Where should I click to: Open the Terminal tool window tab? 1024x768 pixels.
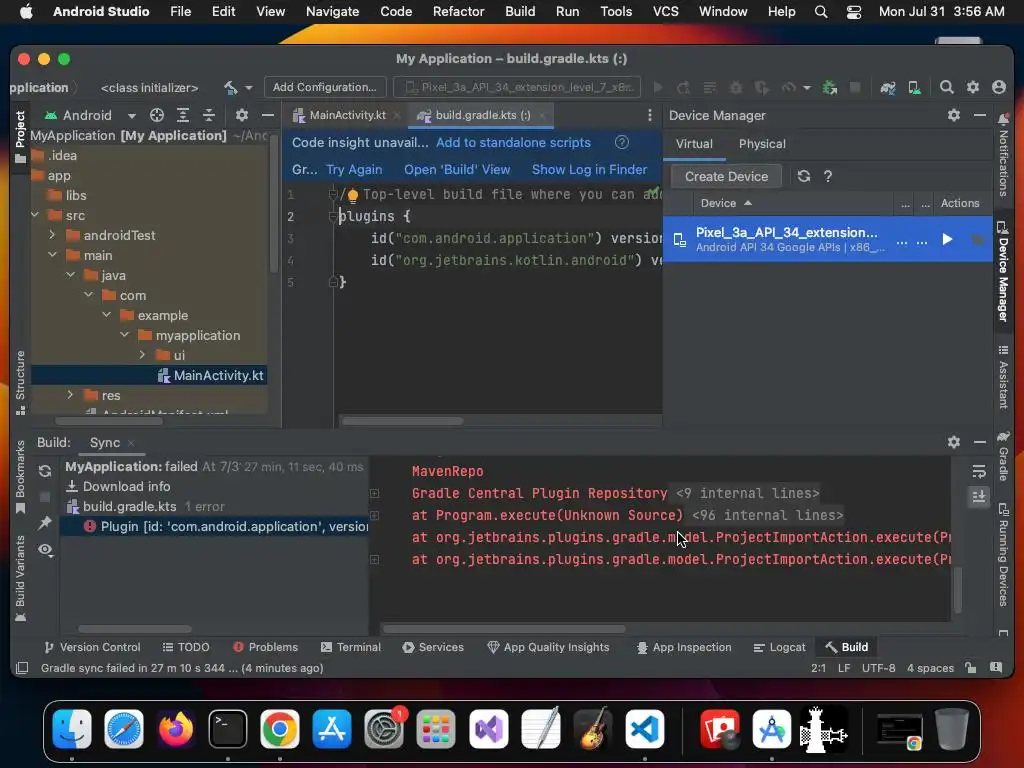tap(351, 647)
